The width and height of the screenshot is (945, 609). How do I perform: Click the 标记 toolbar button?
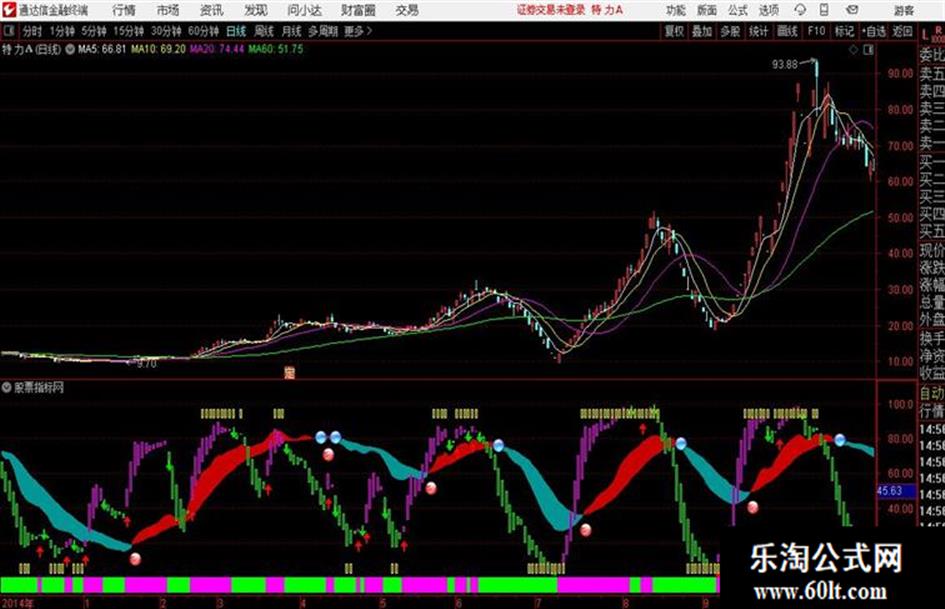844,31
